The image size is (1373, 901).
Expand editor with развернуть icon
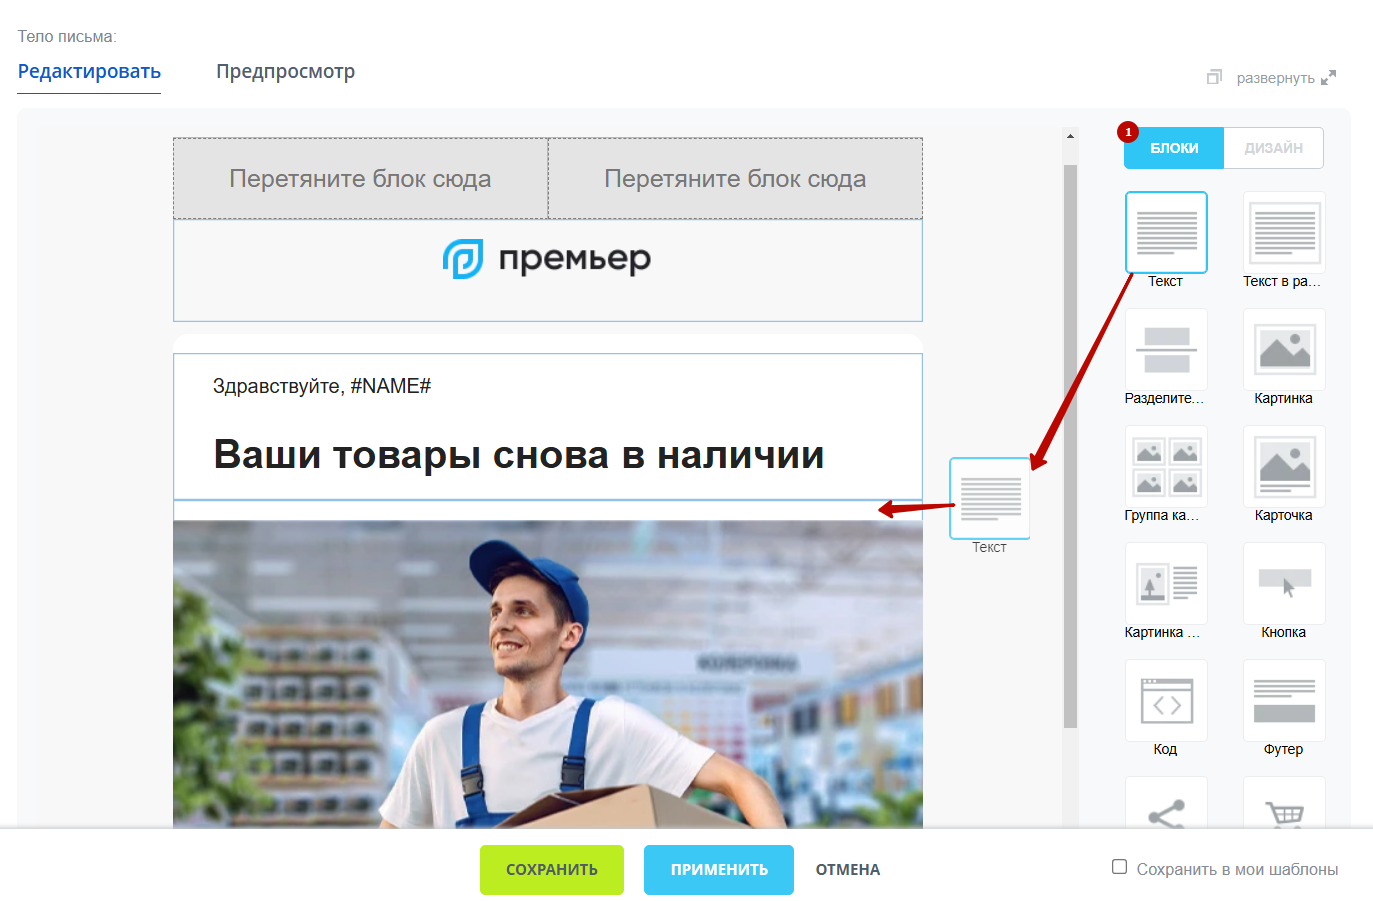click(1329, 78)
